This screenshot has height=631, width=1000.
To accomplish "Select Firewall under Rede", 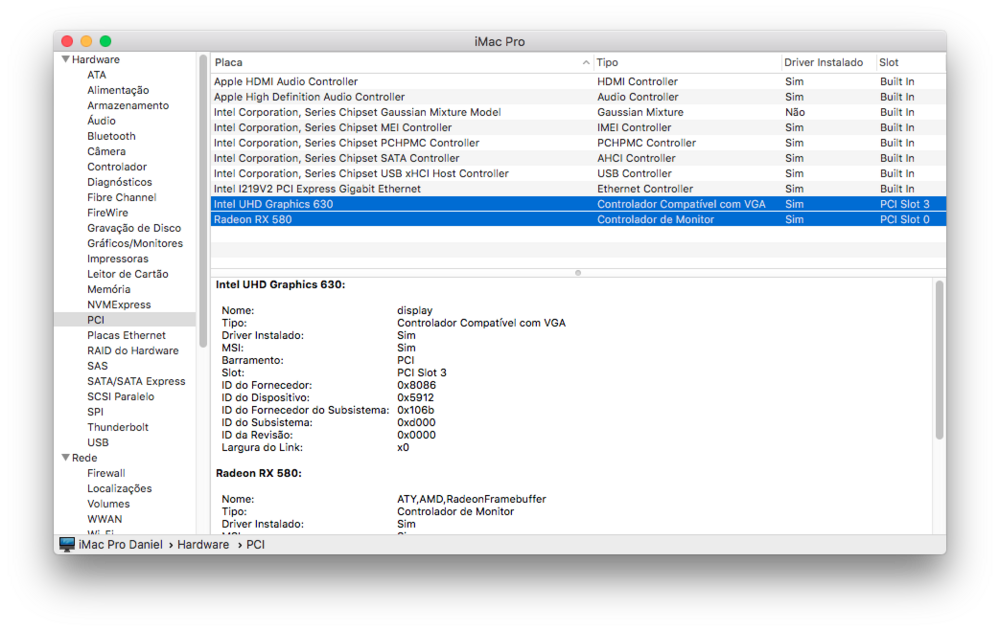I will click(106, 473).
